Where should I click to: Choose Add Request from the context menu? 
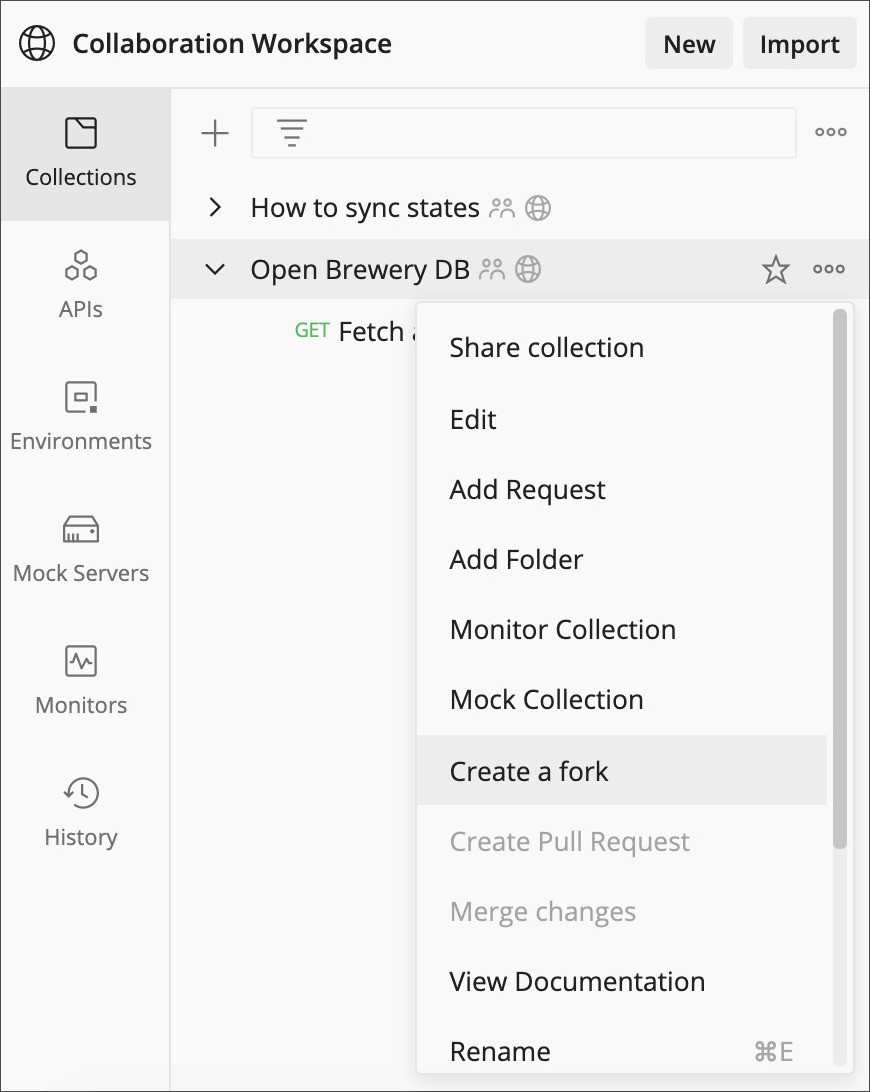(621, 490)
